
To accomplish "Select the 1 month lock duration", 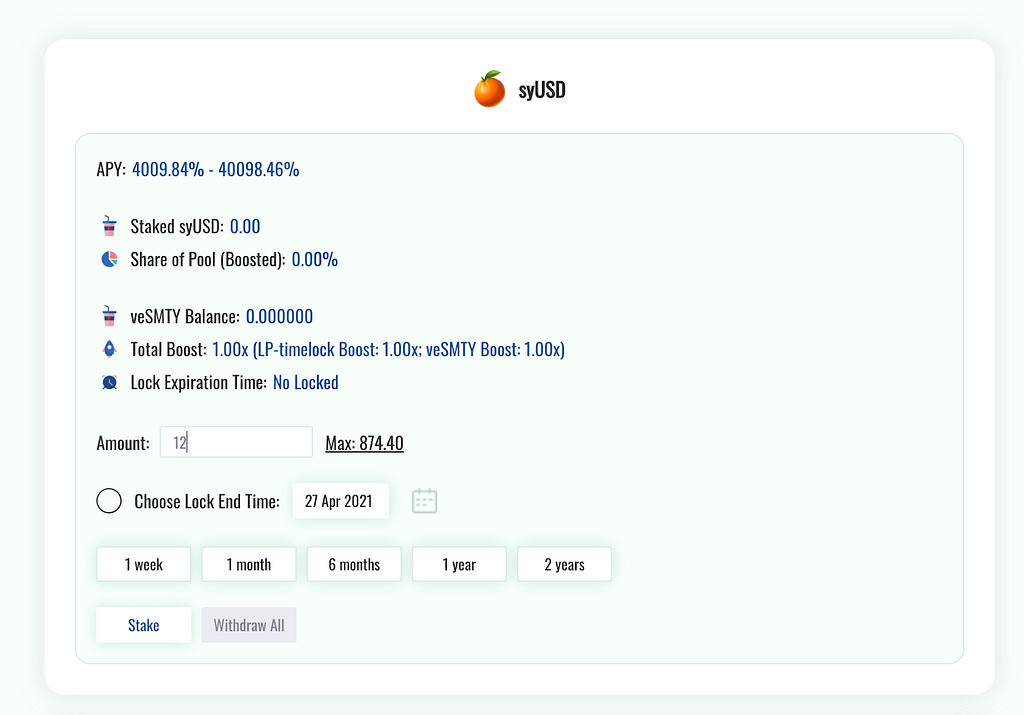I will pos(249,564).
